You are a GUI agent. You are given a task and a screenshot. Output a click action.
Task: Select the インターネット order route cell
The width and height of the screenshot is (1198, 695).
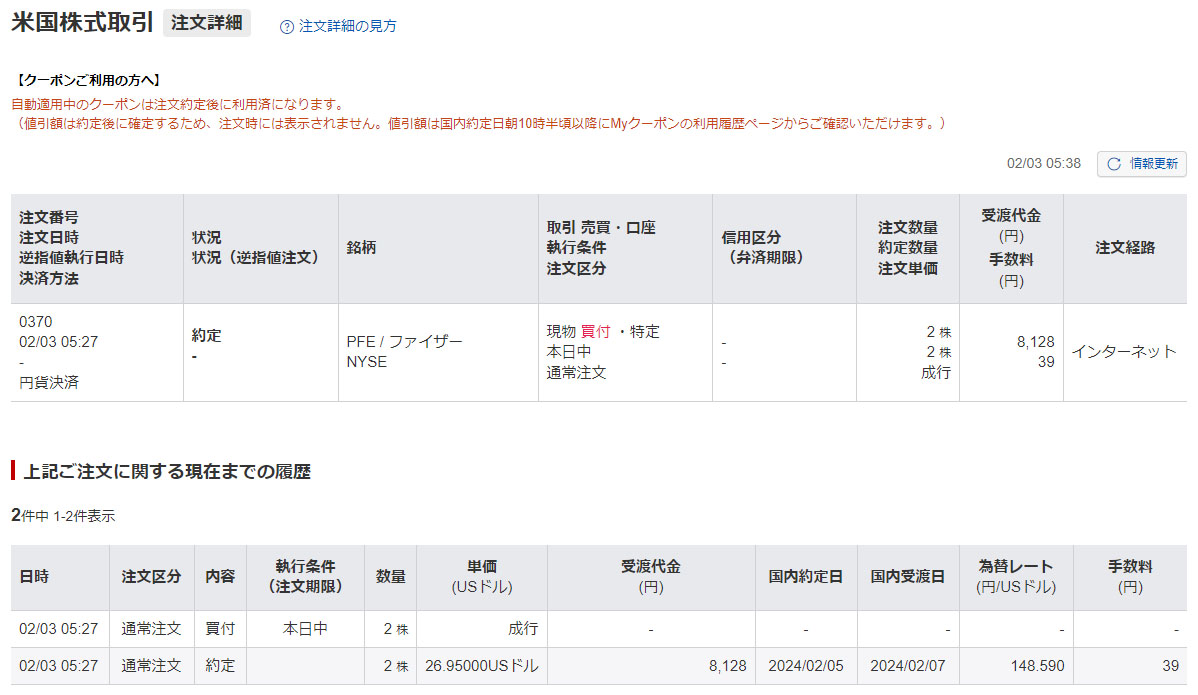pyautogui.click(x=1124, y=352)
